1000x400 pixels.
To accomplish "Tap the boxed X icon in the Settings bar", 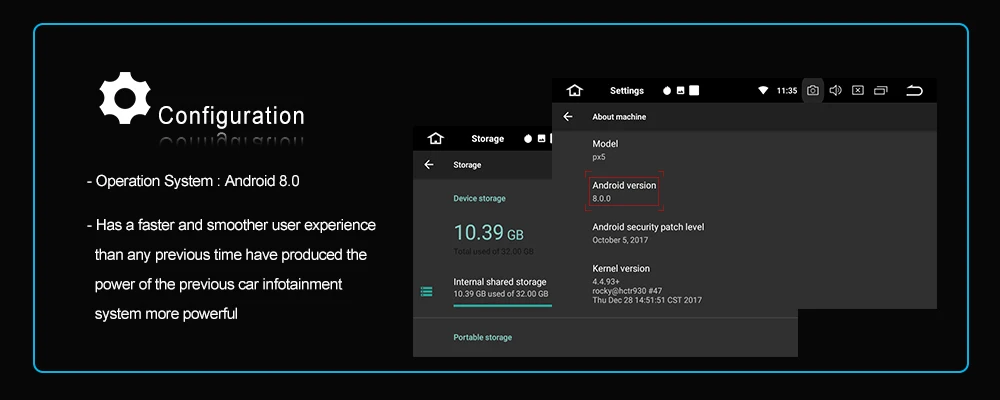I will tap(858, 91).
